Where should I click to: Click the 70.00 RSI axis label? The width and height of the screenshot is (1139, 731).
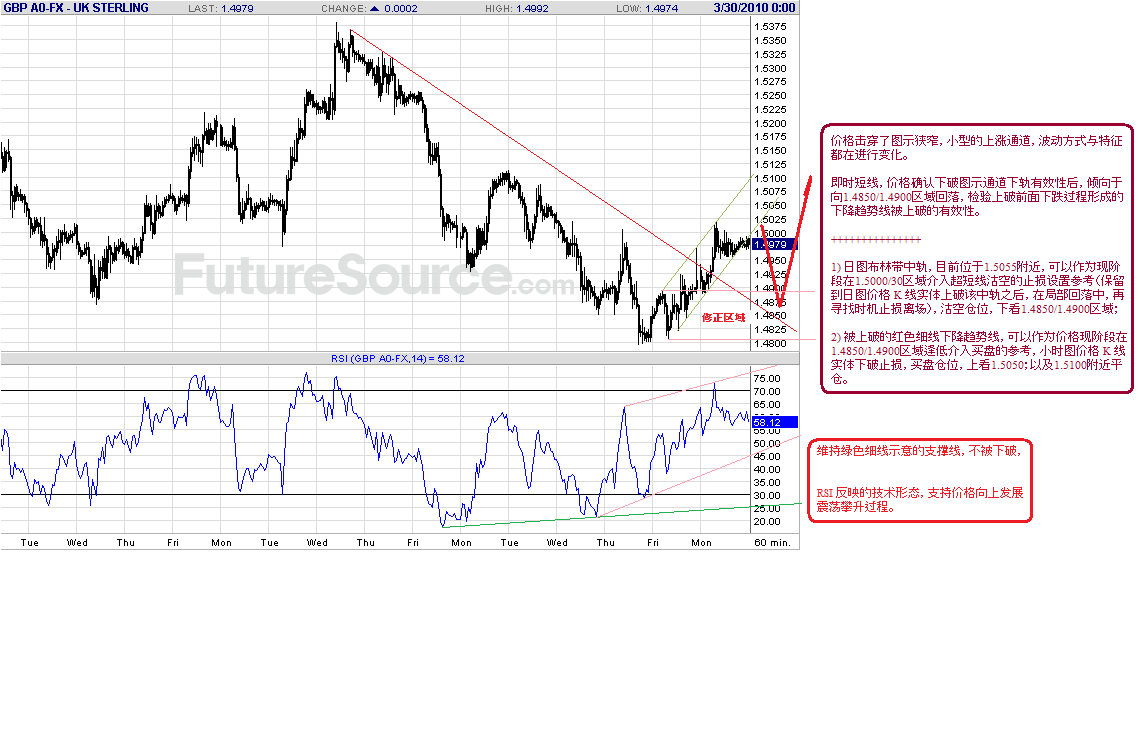767,392
